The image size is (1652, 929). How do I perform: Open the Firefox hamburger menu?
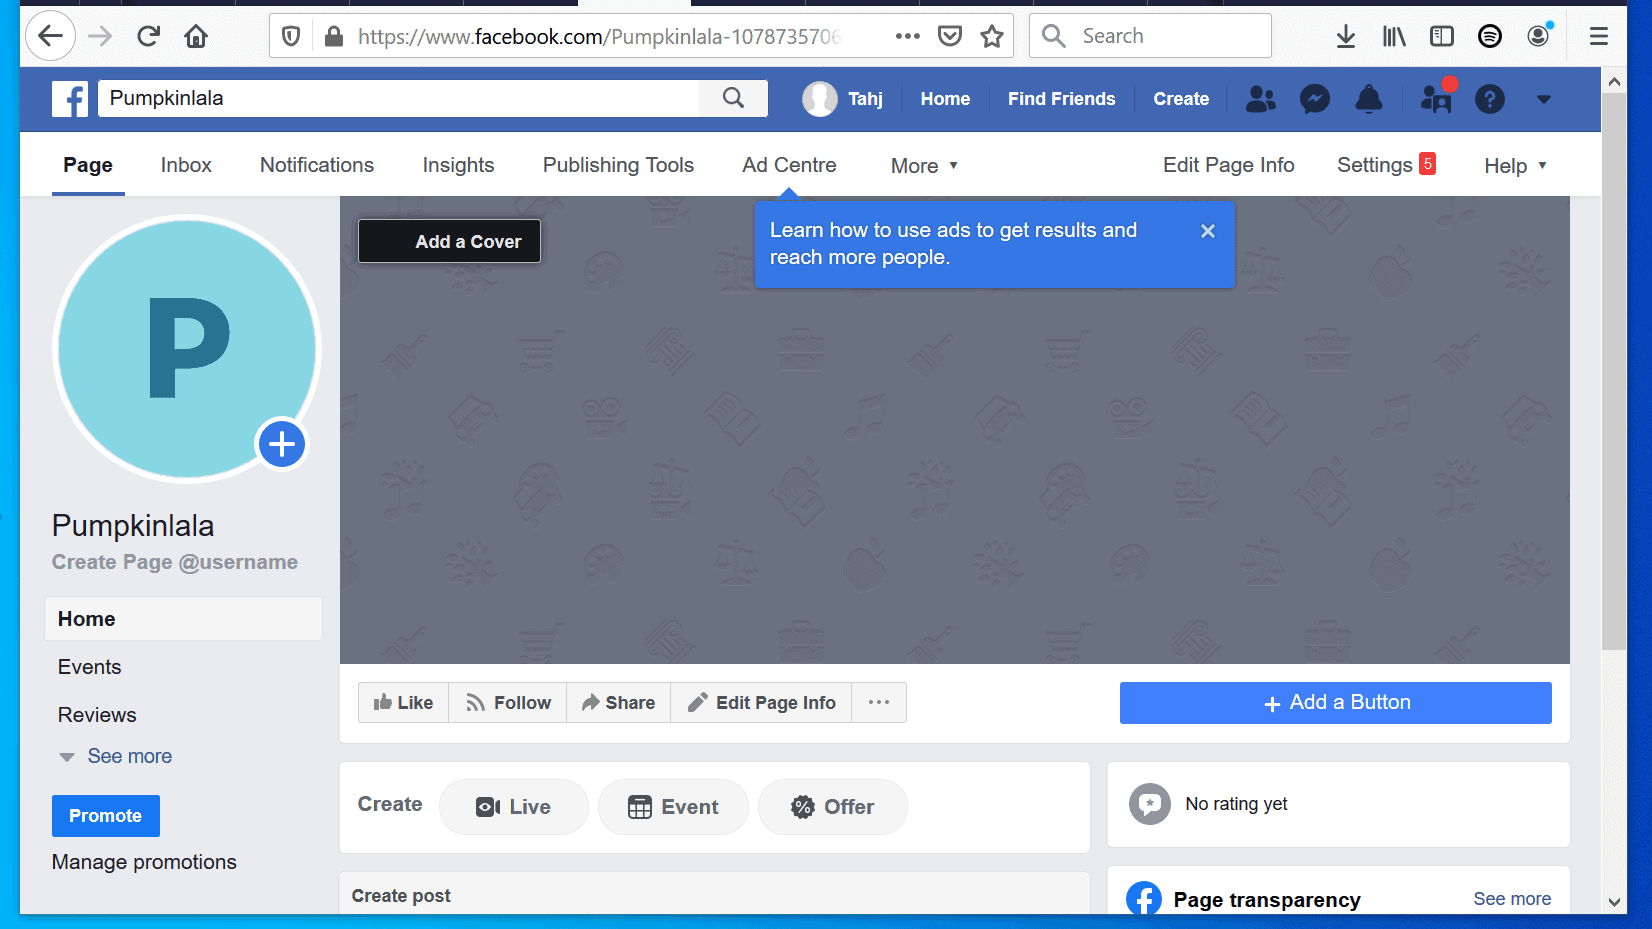1599,37
